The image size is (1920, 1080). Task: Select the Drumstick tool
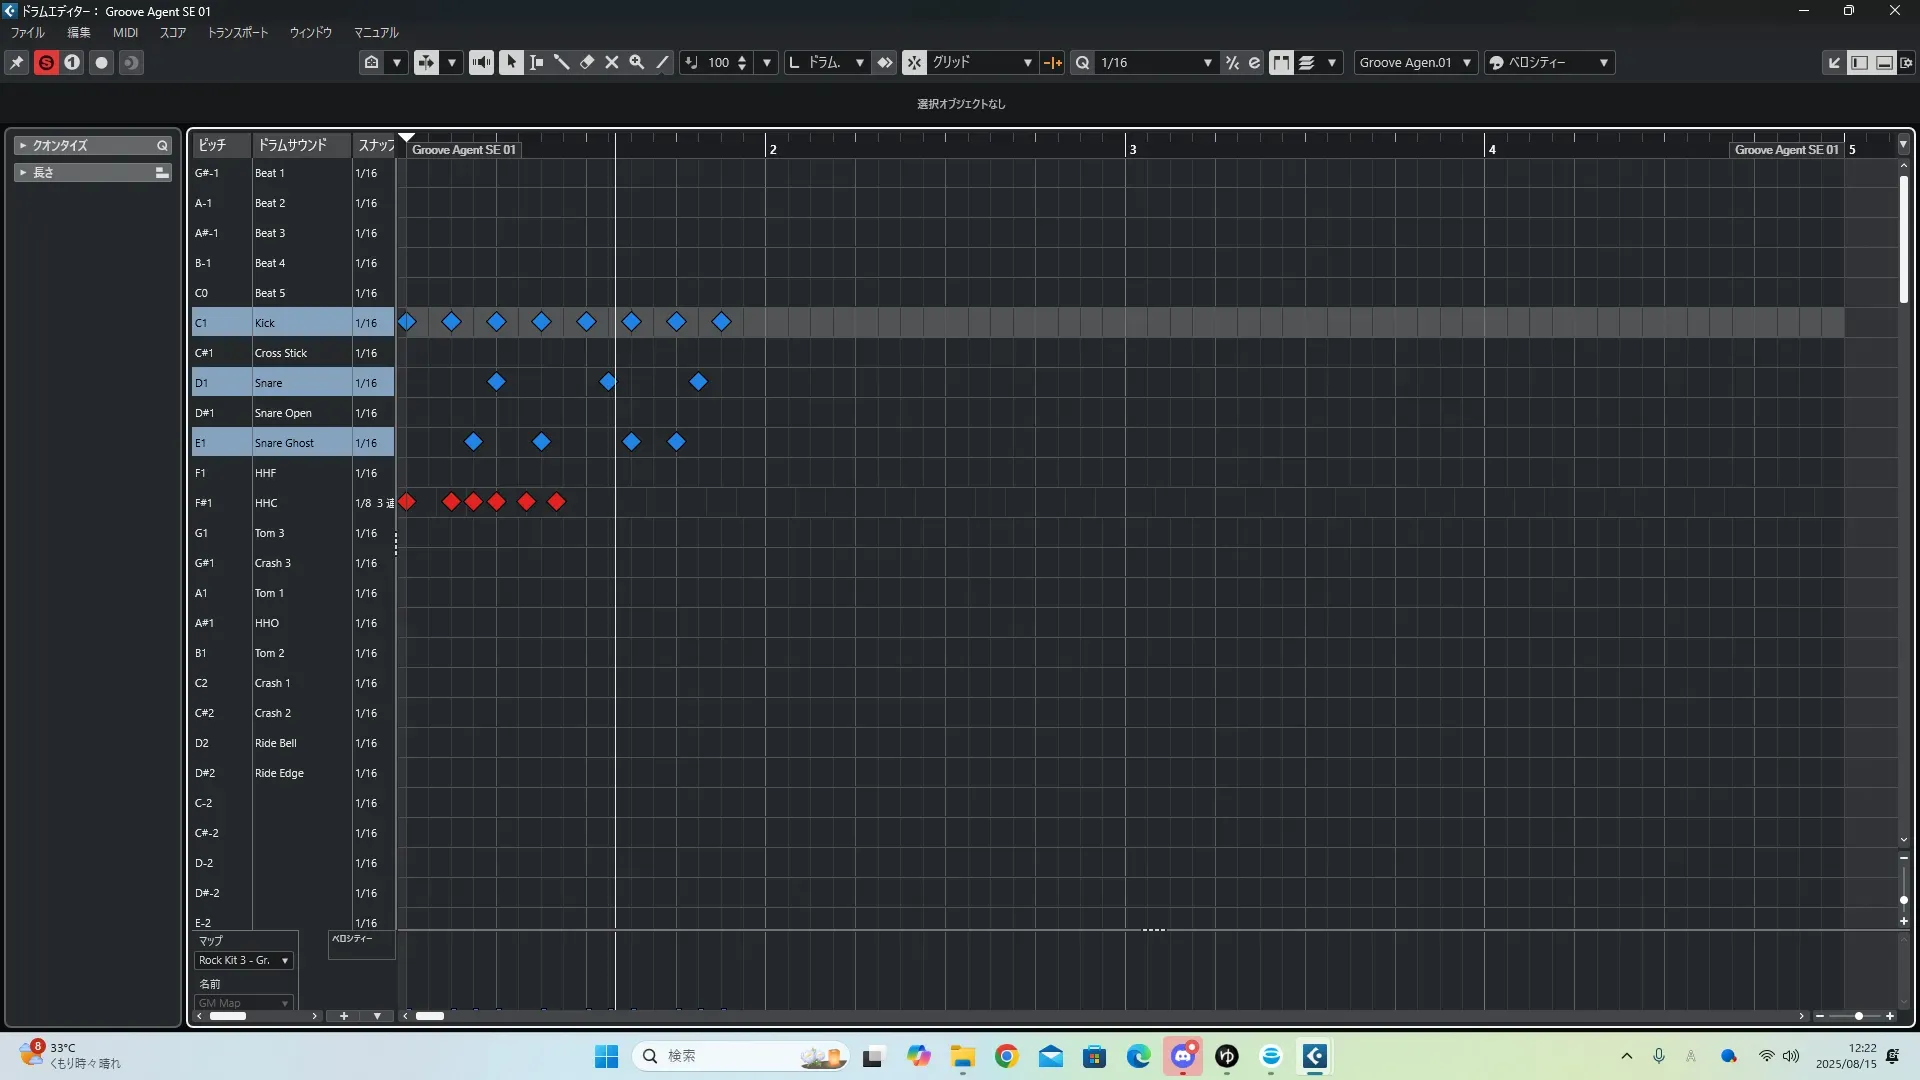(x=561, y=62)
